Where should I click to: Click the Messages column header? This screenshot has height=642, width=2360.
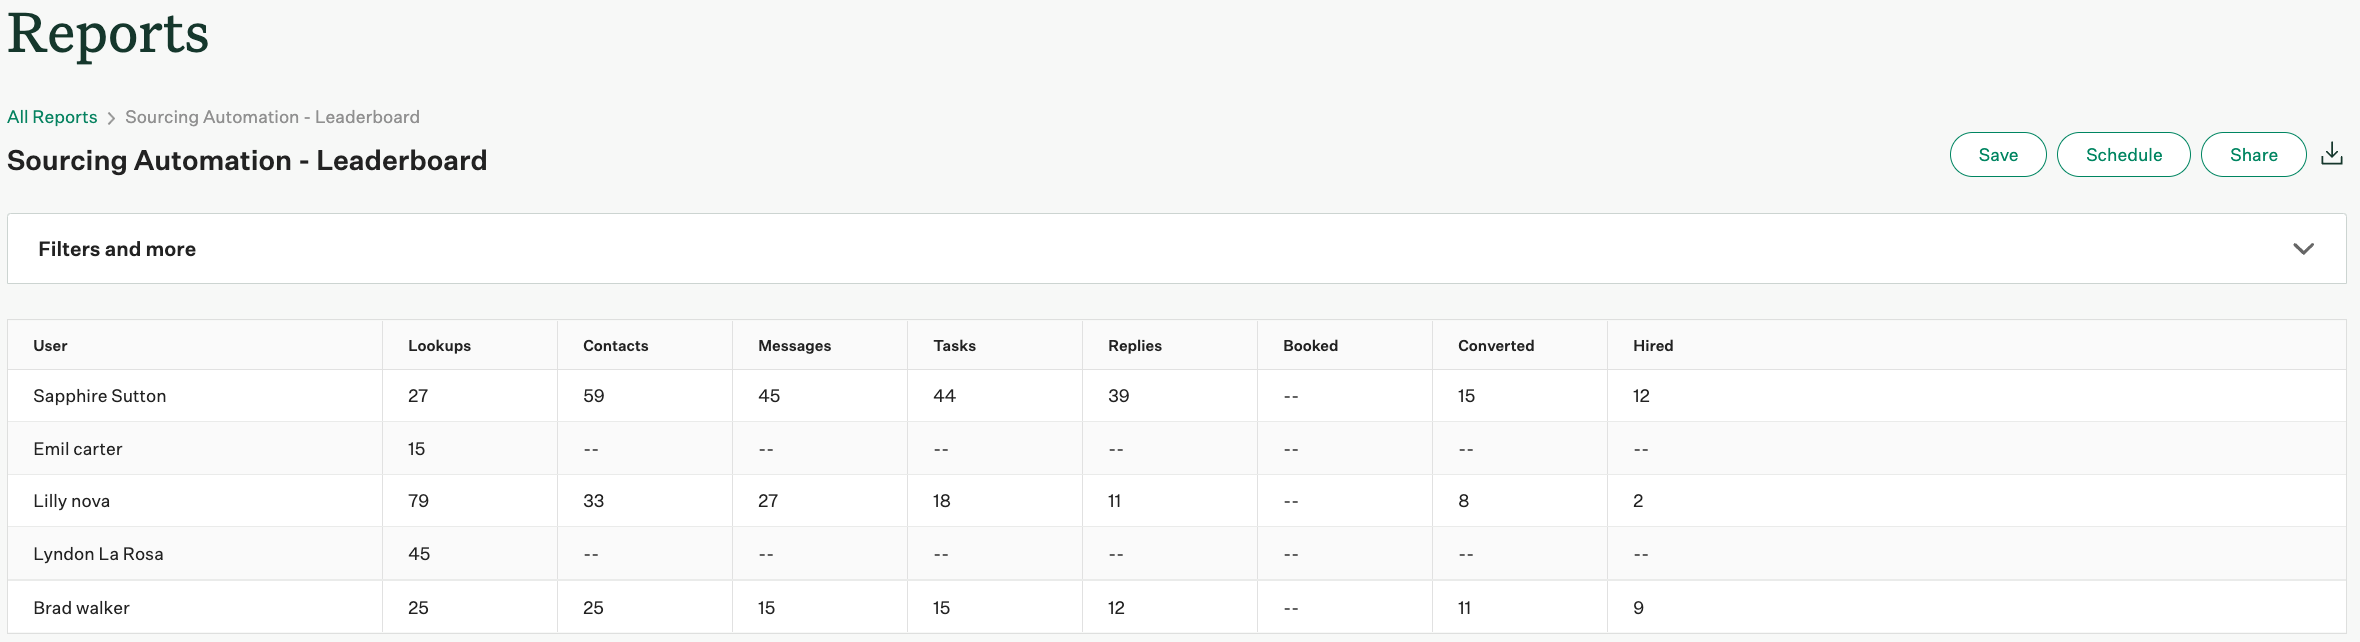point(794,346)
